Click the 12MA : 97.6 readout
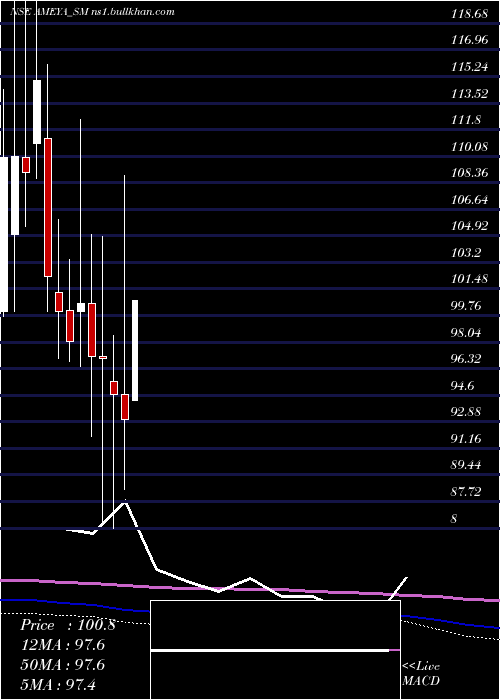The width and height of the screenshot is (500, 700). coord(62,645)
